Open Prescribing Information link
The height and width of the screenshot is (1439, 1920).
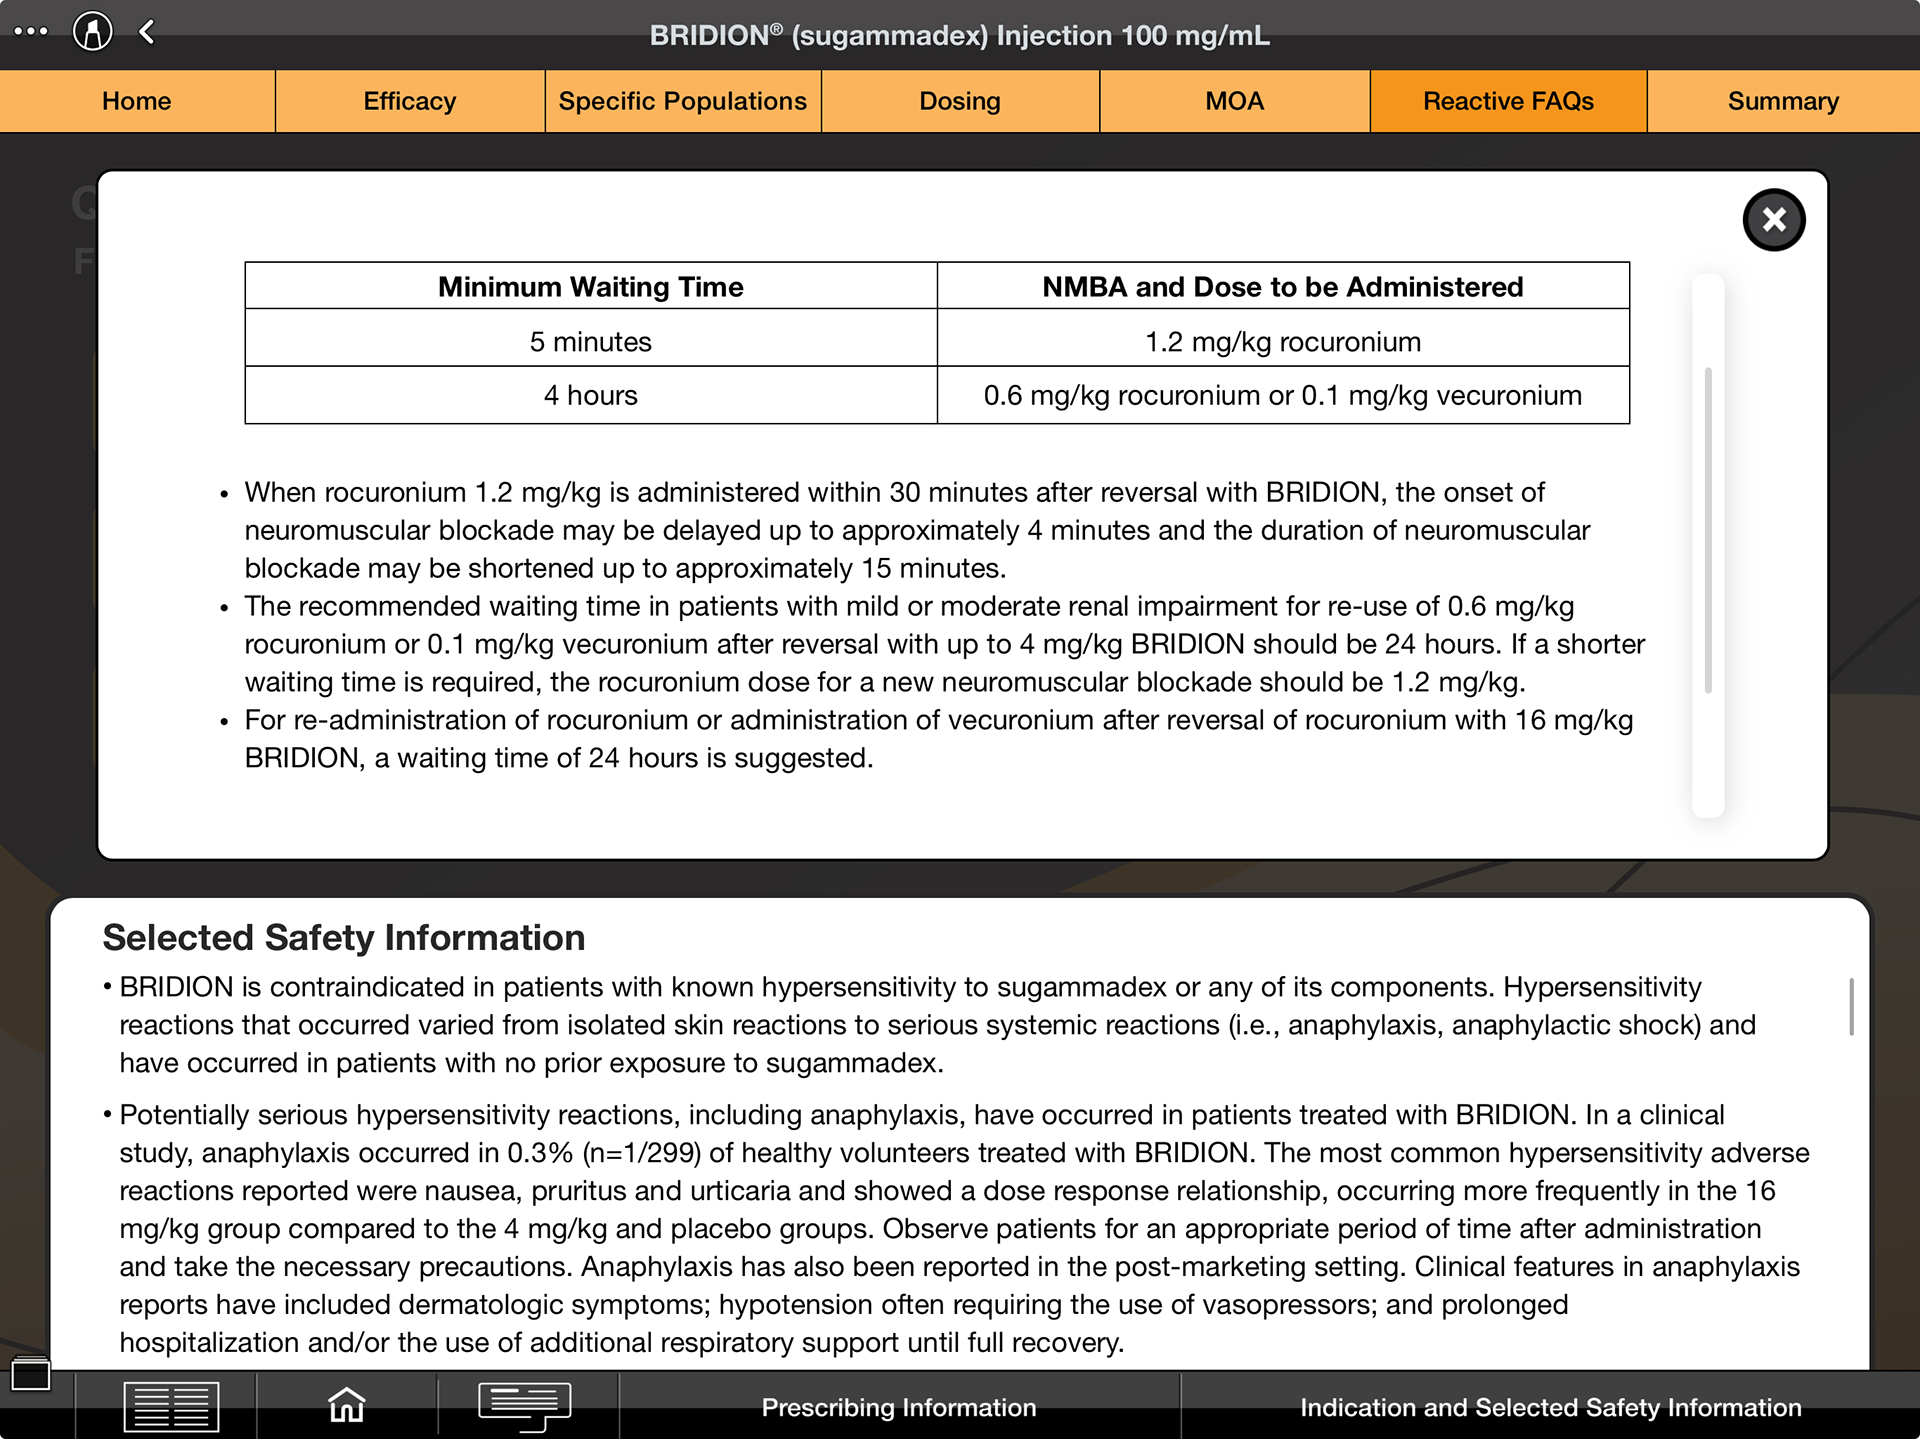point(899,1407)
